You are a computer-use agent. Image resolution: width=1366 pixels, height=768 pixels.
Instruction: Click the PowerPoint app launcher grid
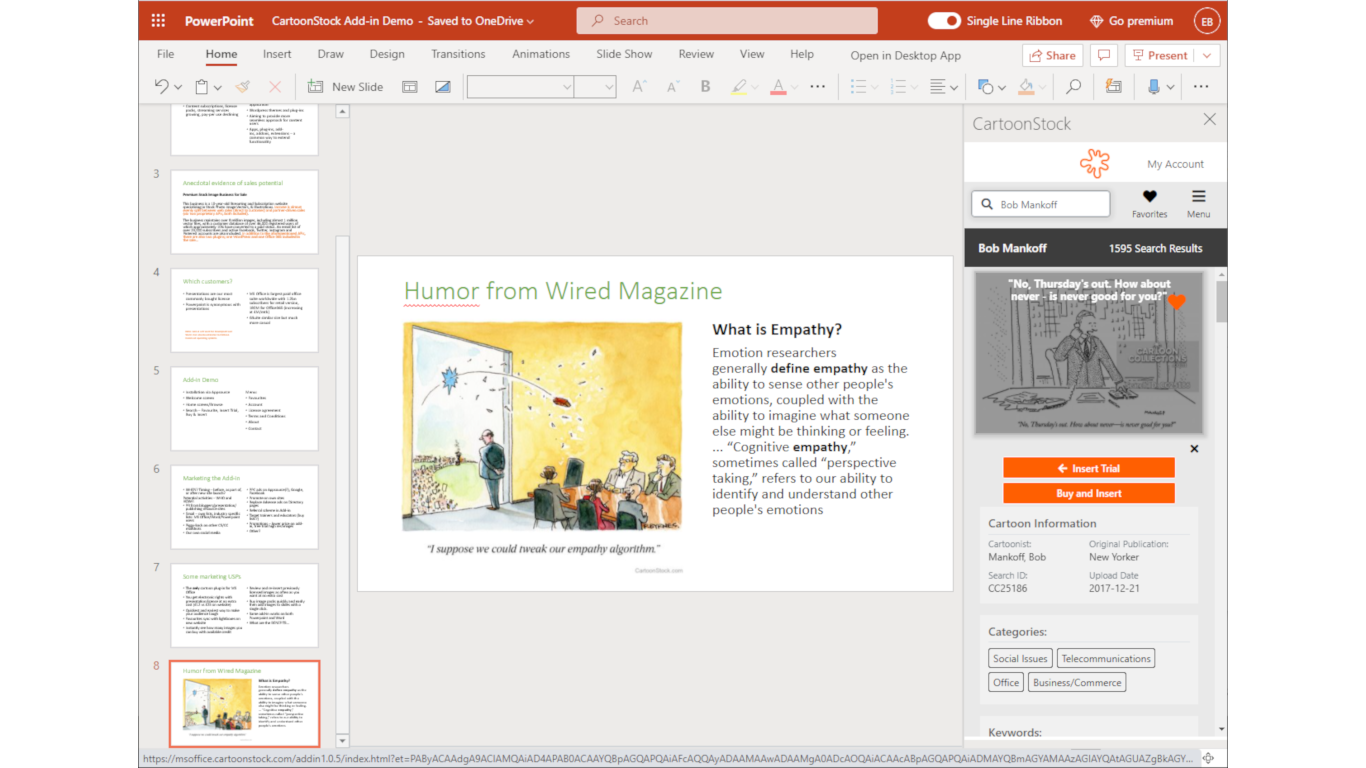click(158, 21)
